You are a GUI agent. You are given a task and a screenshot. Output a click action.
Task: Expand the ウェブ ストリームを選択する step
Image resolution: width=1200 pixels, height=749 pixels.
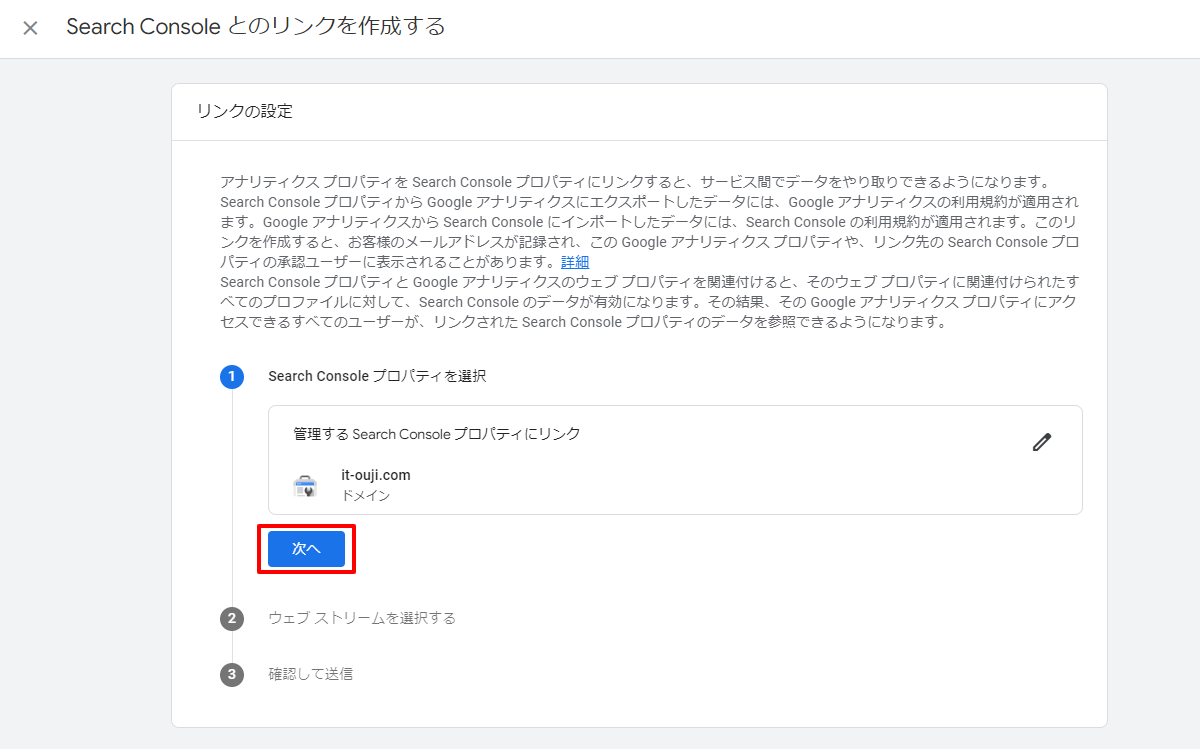[362, 618]
